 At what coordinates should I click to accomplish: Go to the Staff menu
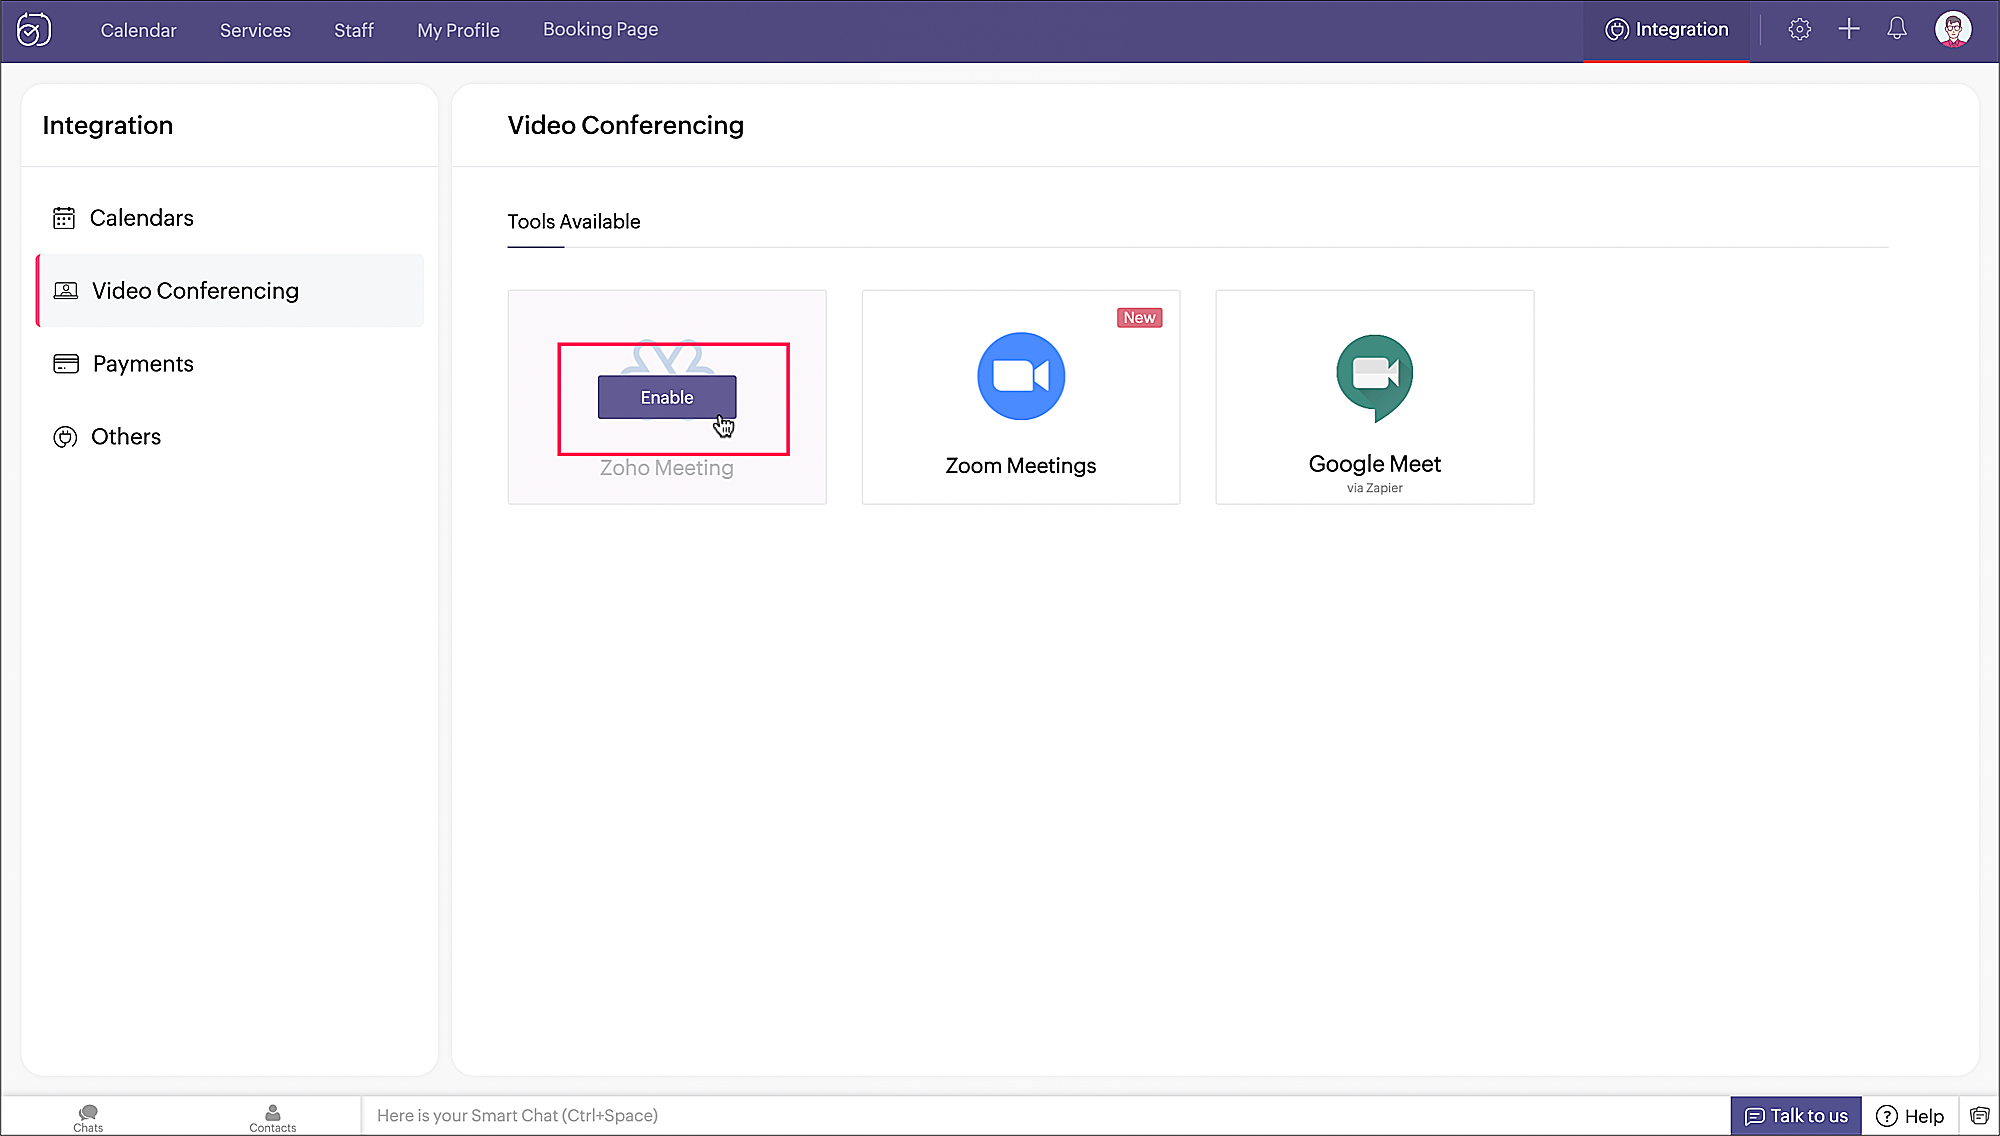point(354,30)
